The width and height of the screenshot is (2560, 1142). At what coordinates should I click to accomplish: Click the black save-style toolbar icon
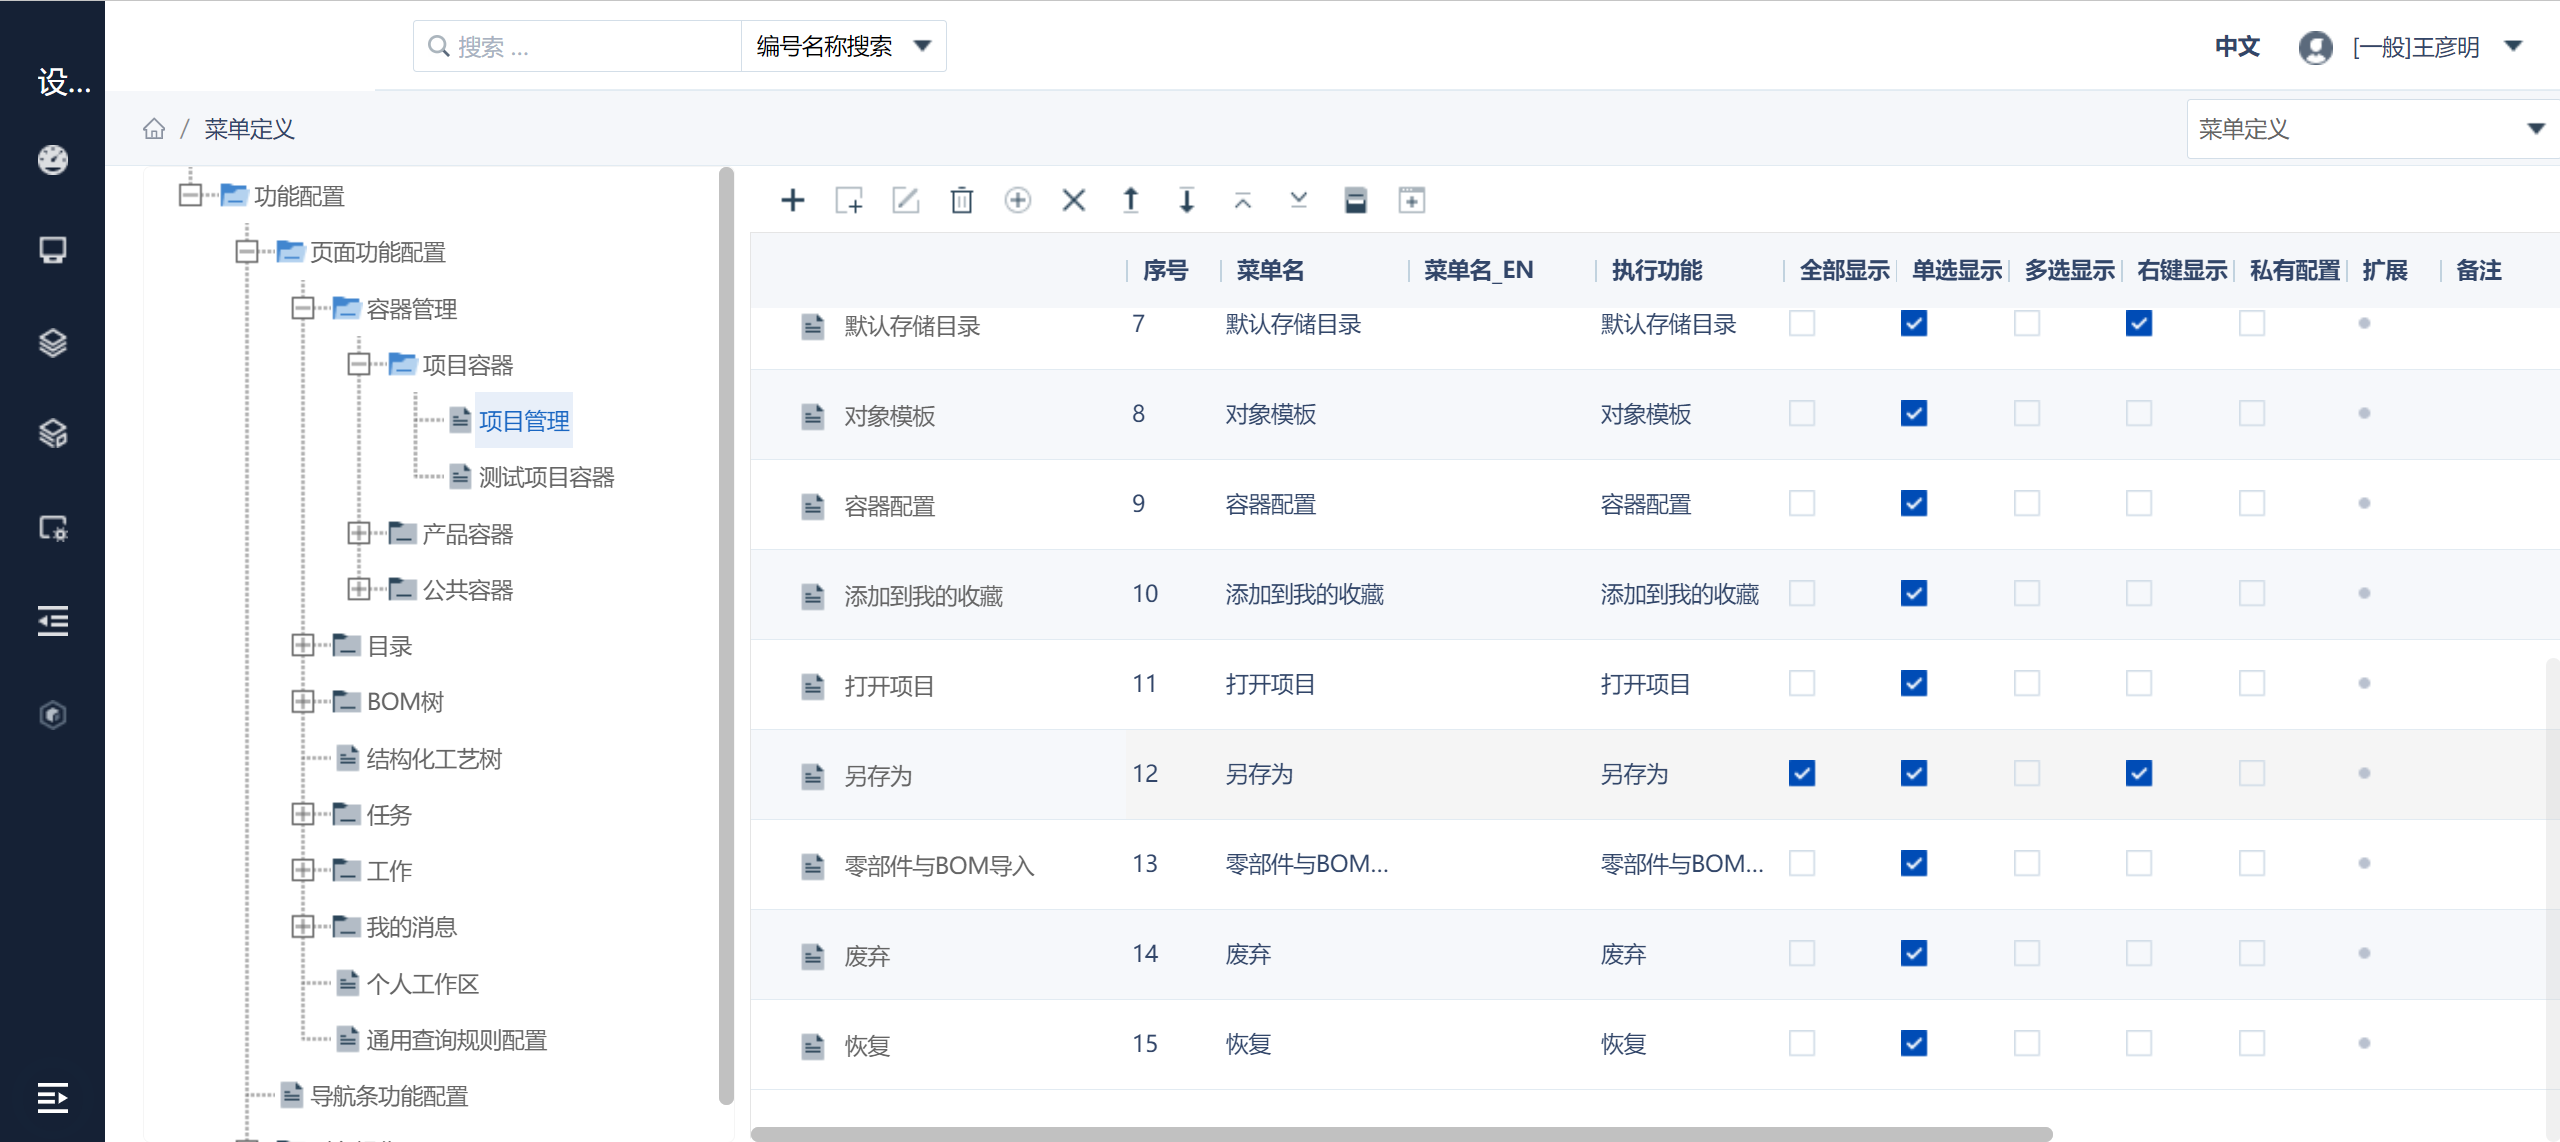[x=1355, y=200]
